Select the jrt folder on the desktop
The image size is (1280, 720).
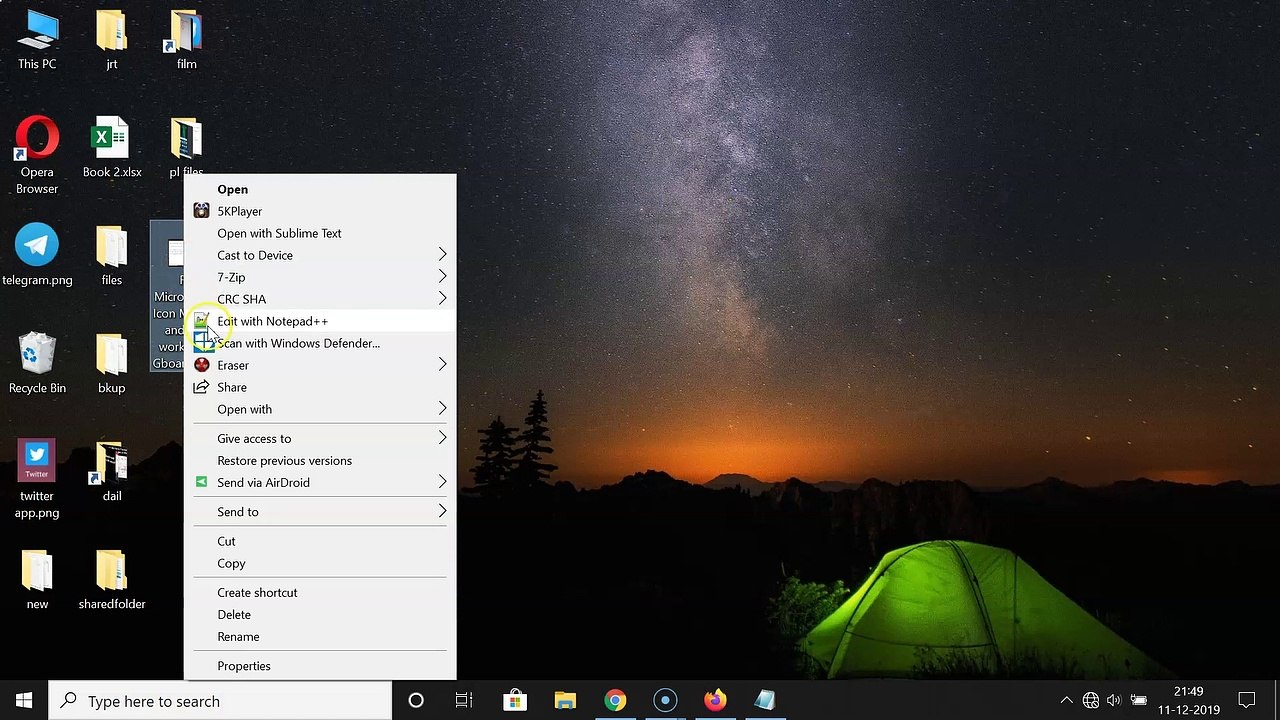tap(112, 40)
